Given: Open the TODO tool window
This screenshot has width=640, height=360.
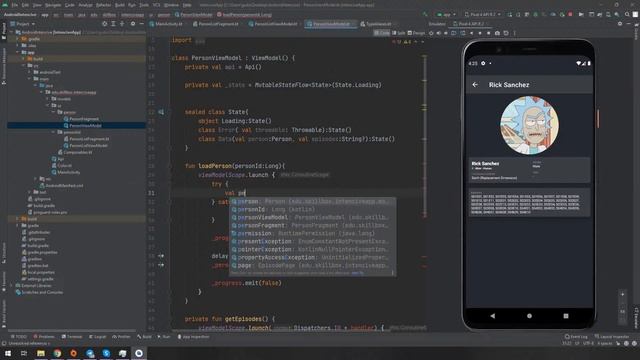Looking at the screenshot, I should pyautogui.click(x=18, y=337).
